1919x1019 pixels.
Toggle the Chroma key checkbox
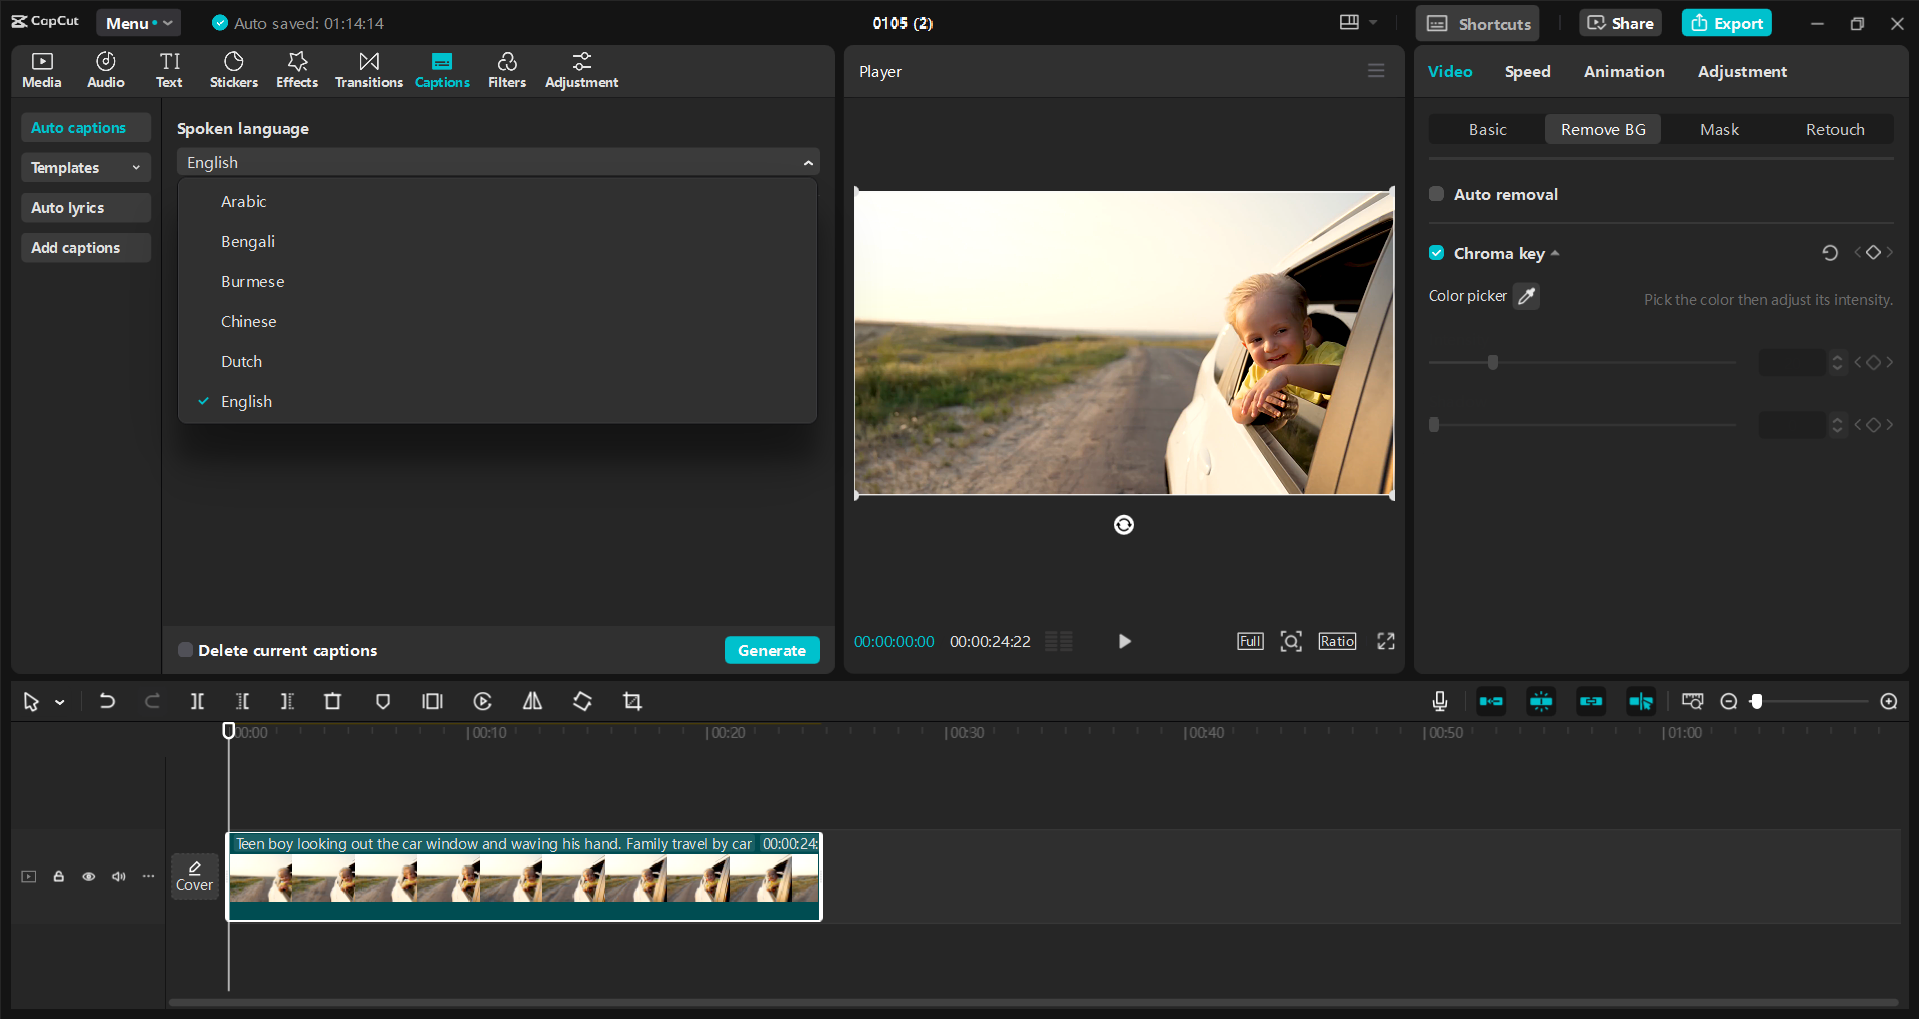coord(1436,252)
